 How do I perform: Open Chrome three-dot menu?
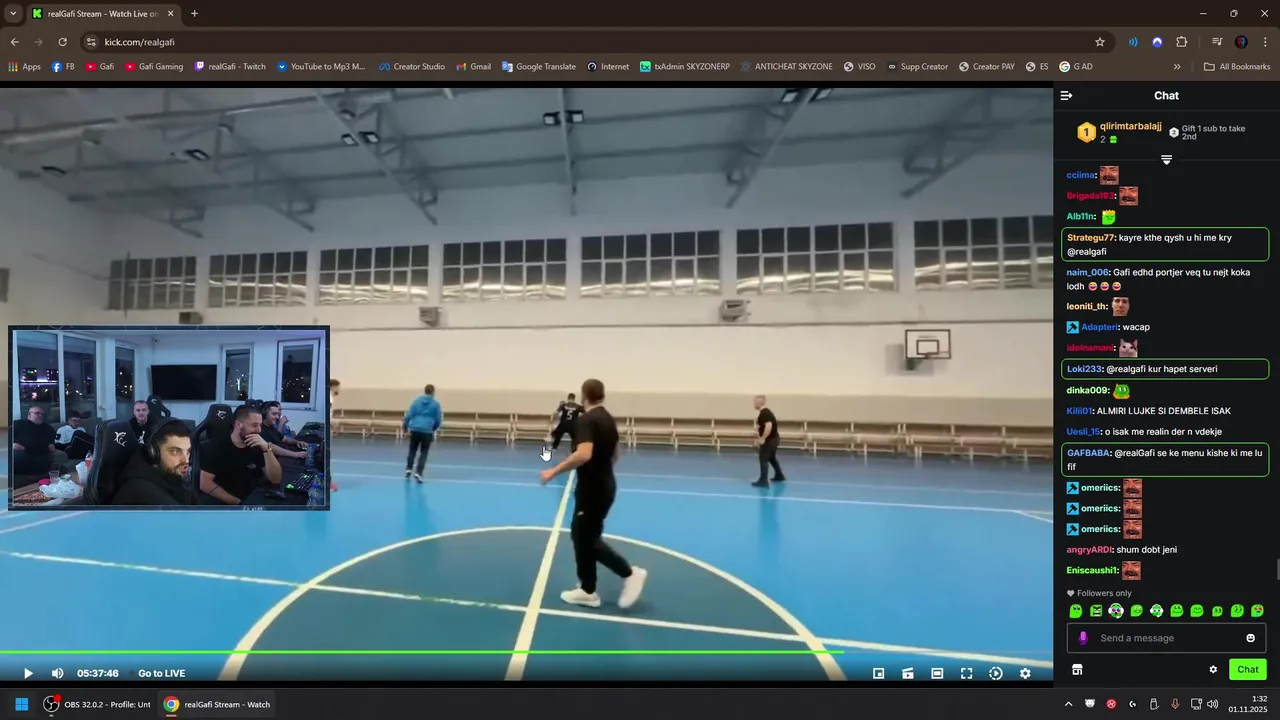[x=1265, y=42]
